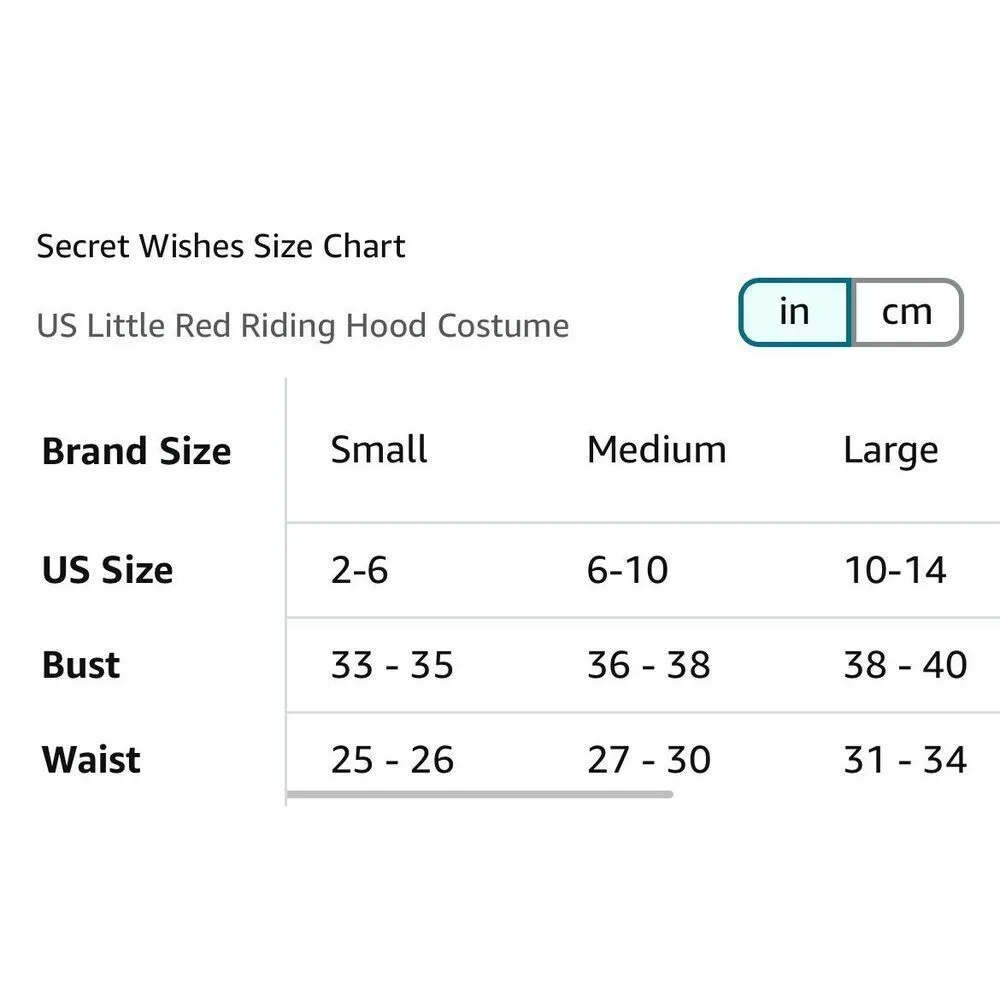Click the 6-10 Medium size cell
1000x1000 pixels.
click(x=626, y=570)
